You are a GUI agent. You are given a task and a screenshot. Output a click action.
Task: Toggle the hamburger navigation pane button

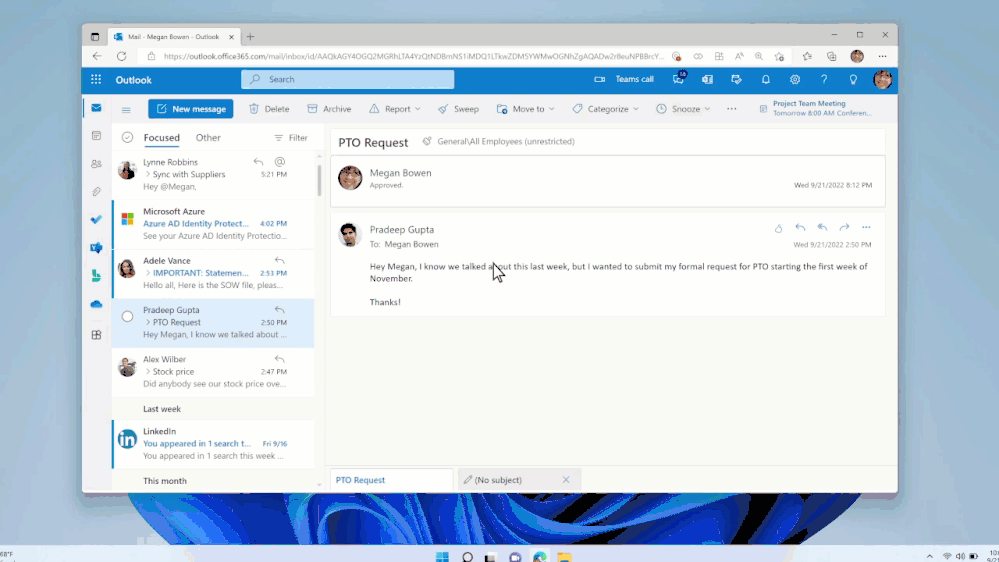(126, 110)
